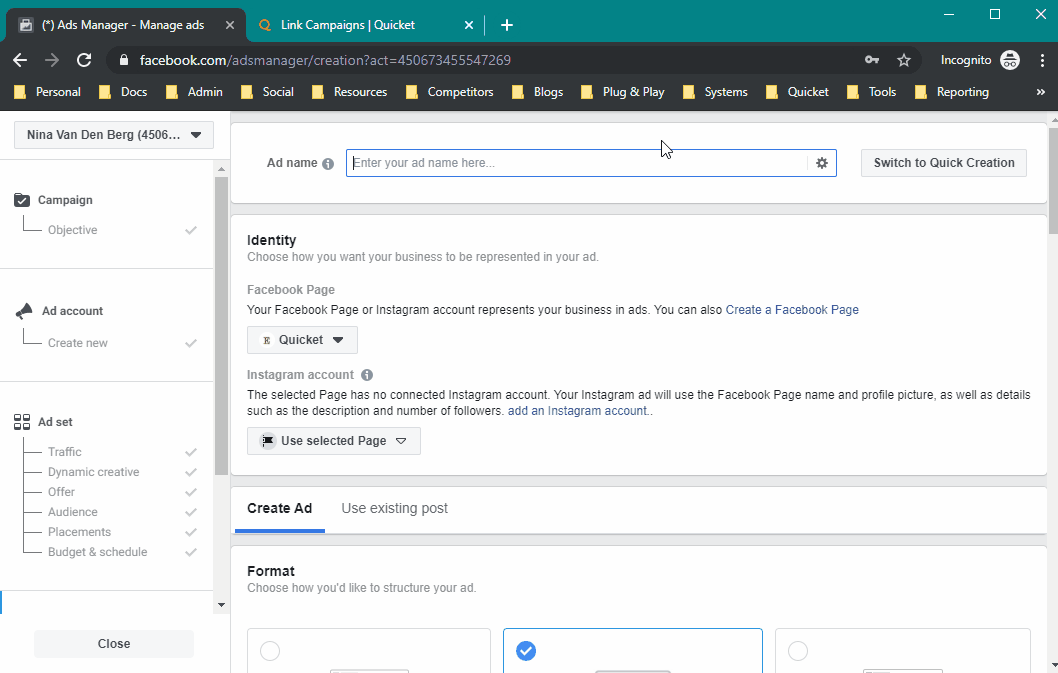The height and width of the screenshot is (673, 1058).
Task: Open the Create a Facebook Page link
Action: tap(792, 310)
